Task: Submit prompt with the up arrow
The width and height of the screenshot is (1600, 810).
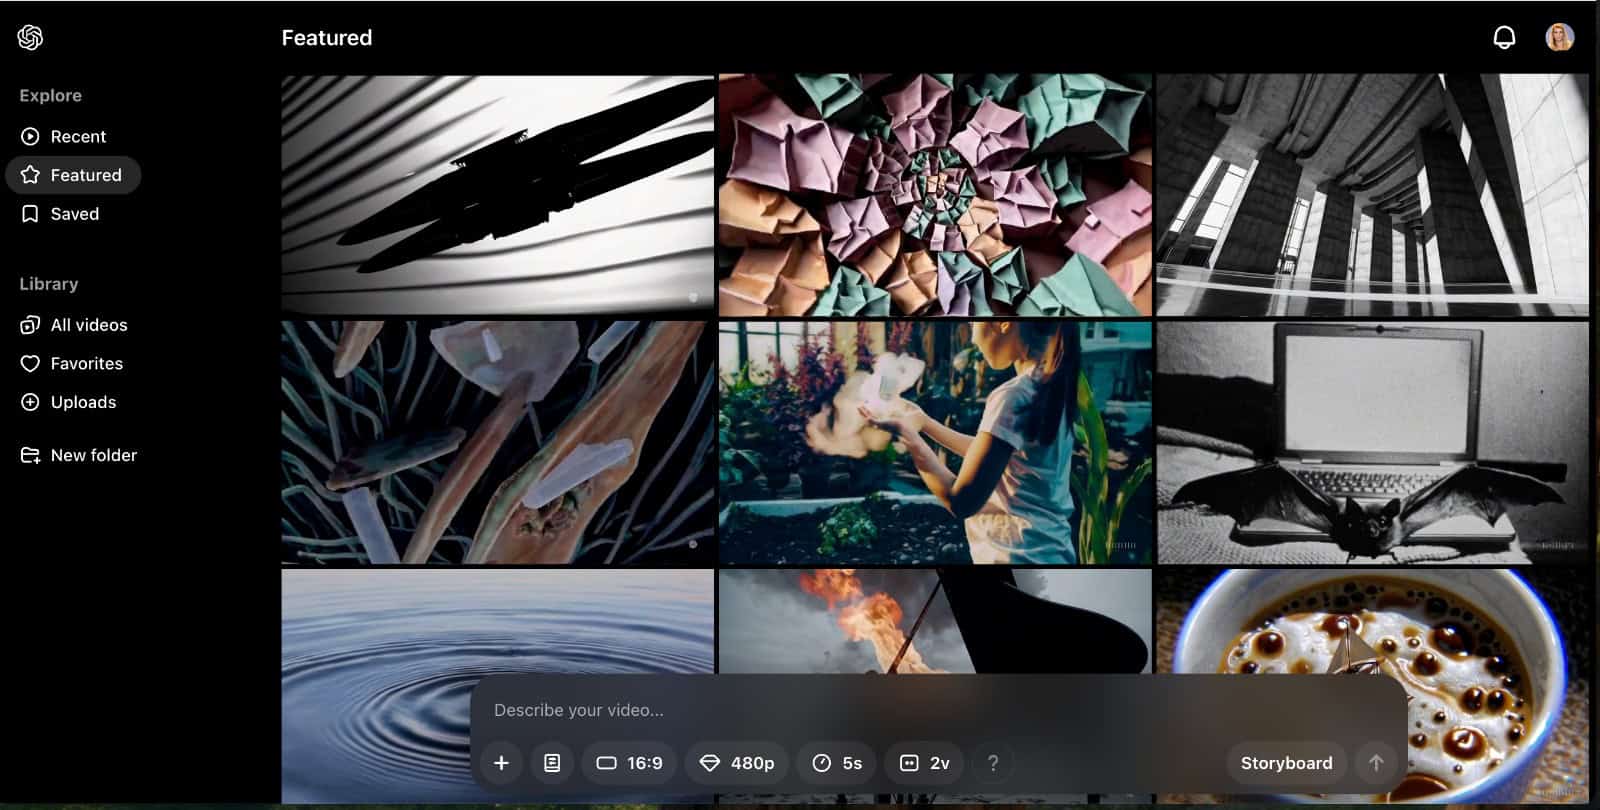Action: 1376,763
